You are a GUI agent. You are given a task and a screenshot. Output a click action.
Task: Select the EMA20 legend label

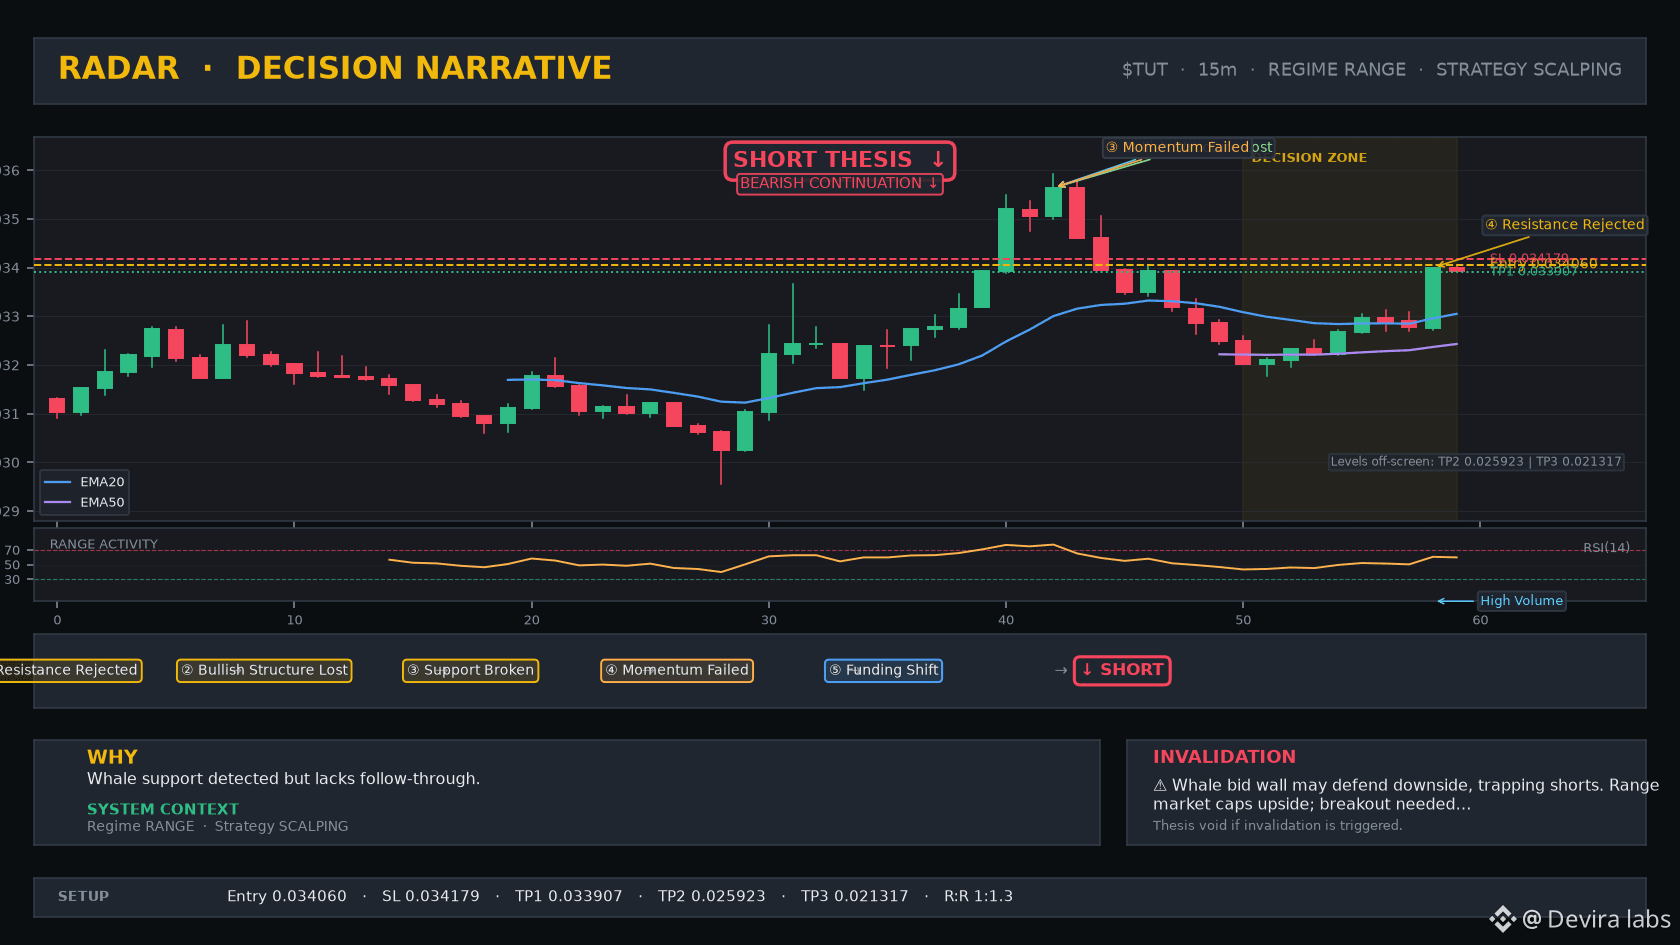coord(102,482)
